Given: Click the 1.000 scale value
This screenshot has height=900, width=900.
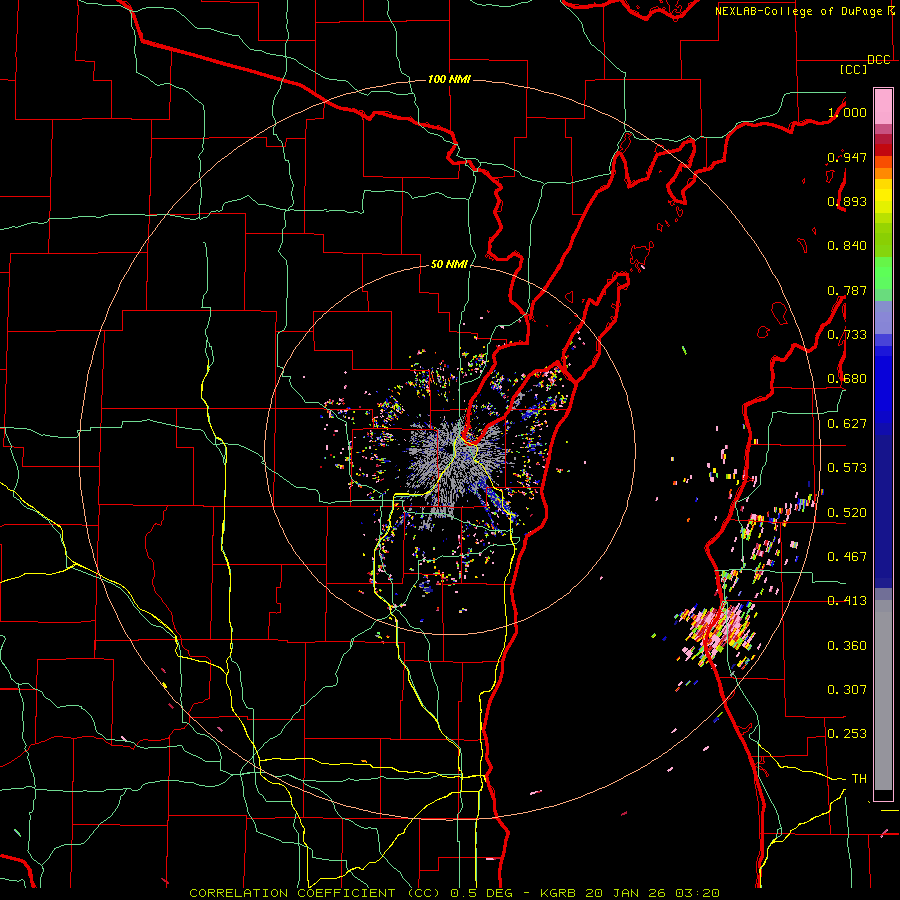Looking at the screenshot, I should (847, 112).
